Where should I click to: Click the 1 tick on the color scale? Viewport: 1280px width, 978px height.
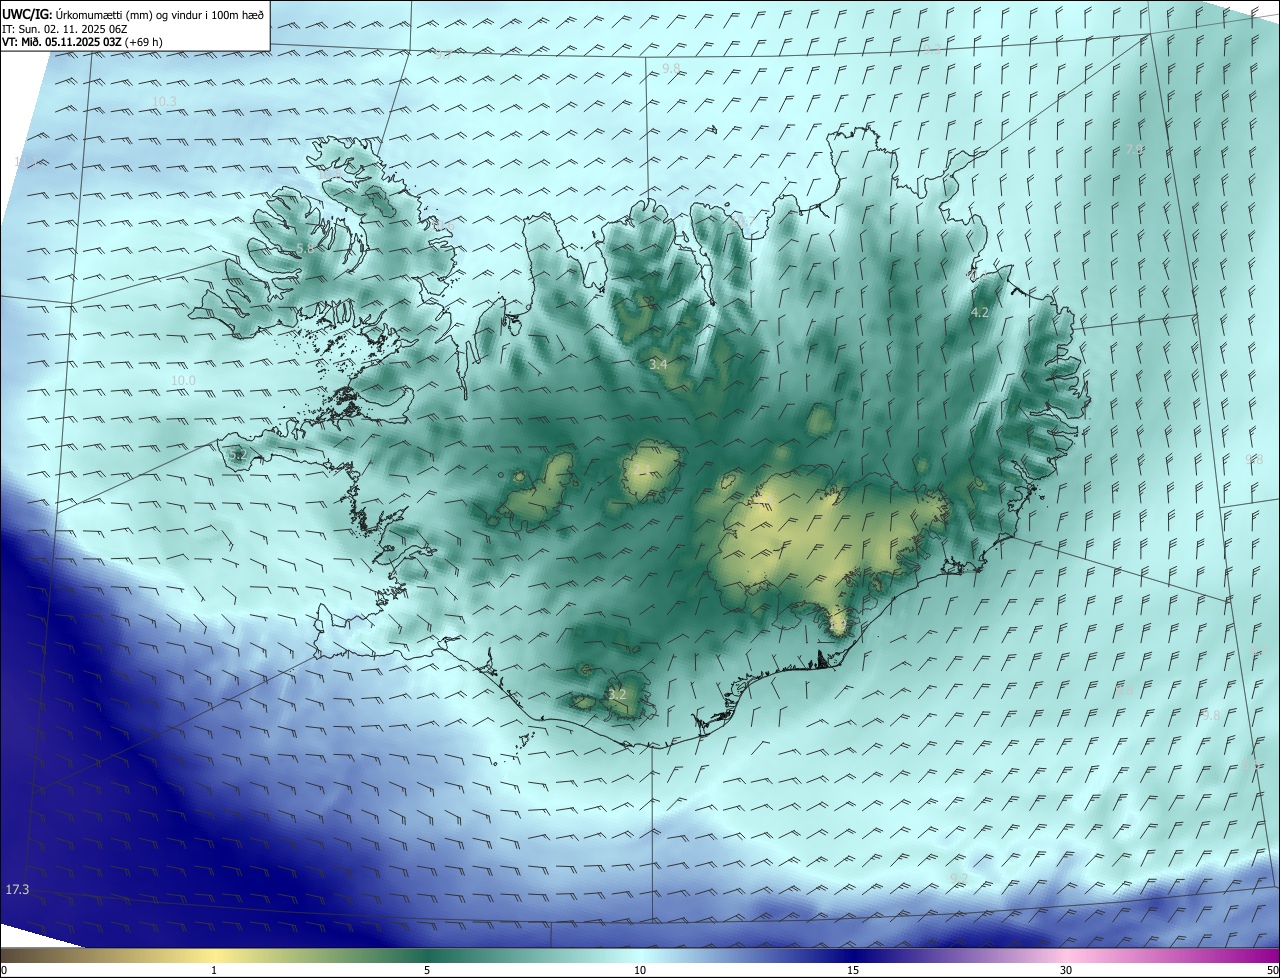214,970
